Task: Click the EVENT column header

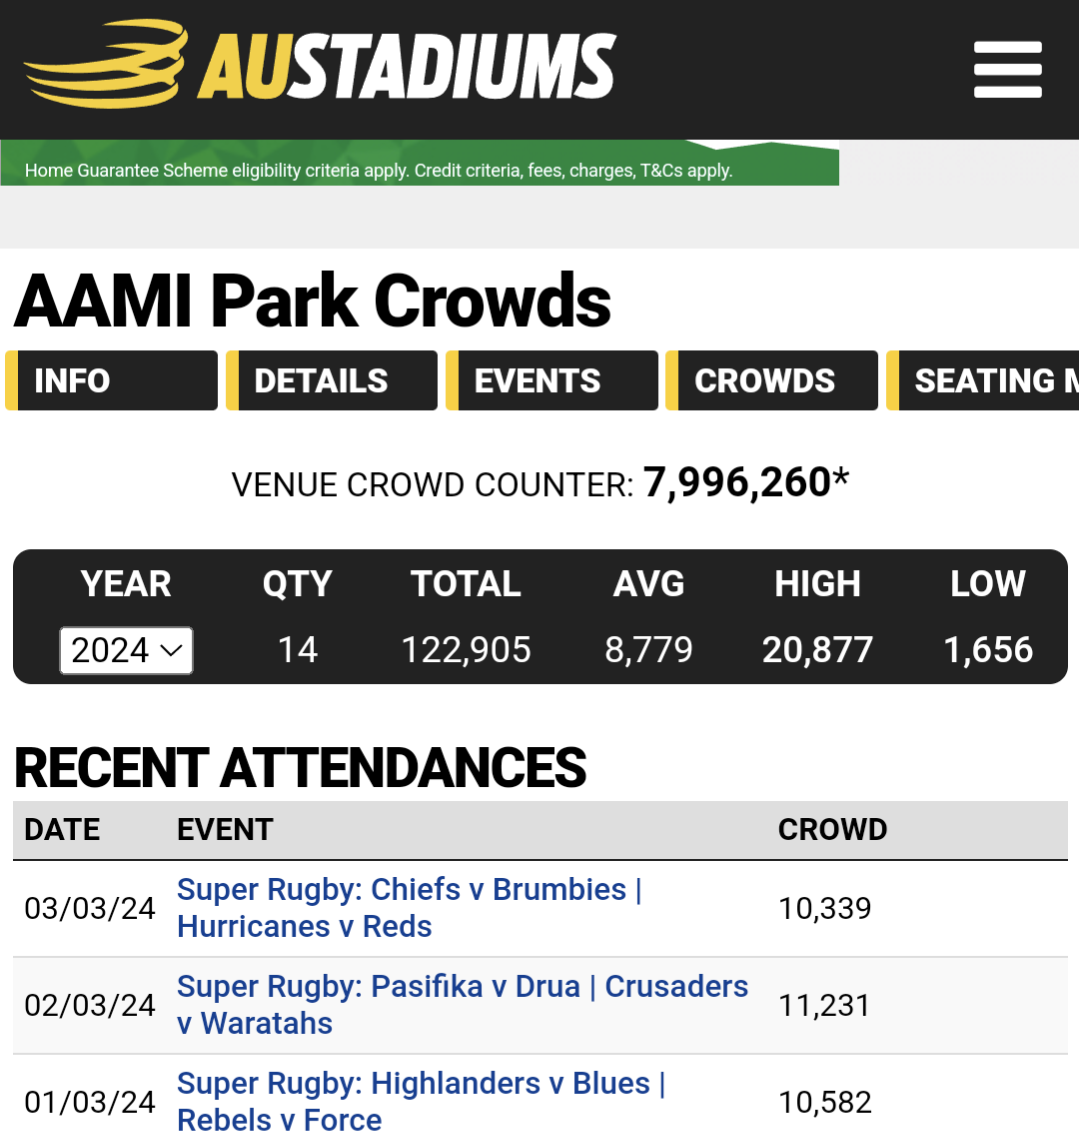Action: point(225,829)
